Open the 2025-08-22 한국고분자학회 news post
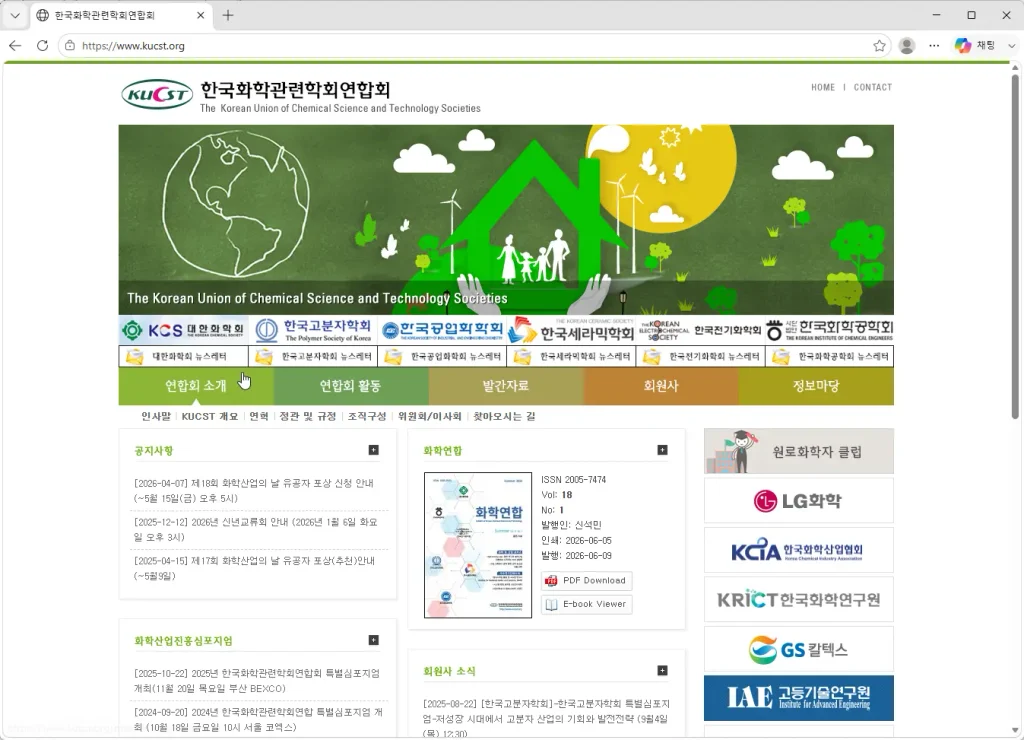This screenshot has height=740, width=1024. point(547,718)
